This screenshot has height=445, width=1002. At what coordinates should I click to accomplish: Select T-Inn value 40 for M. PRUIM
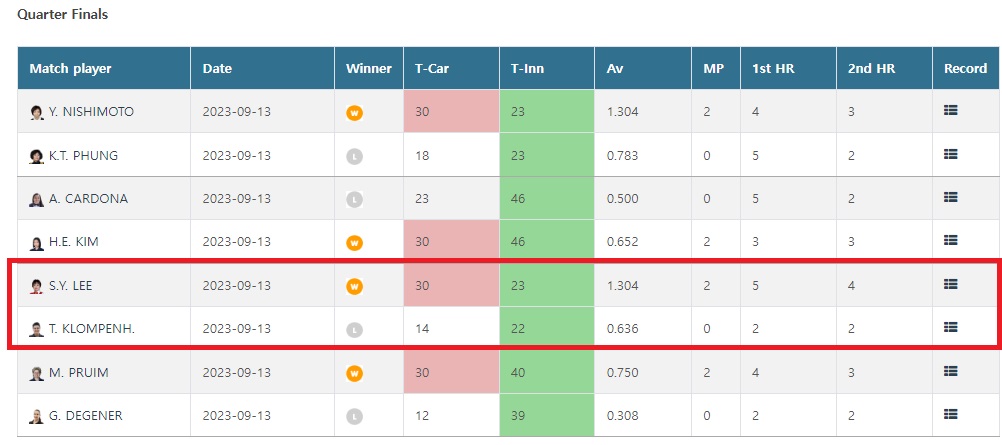pyautogui.click(x=518, y=372)
